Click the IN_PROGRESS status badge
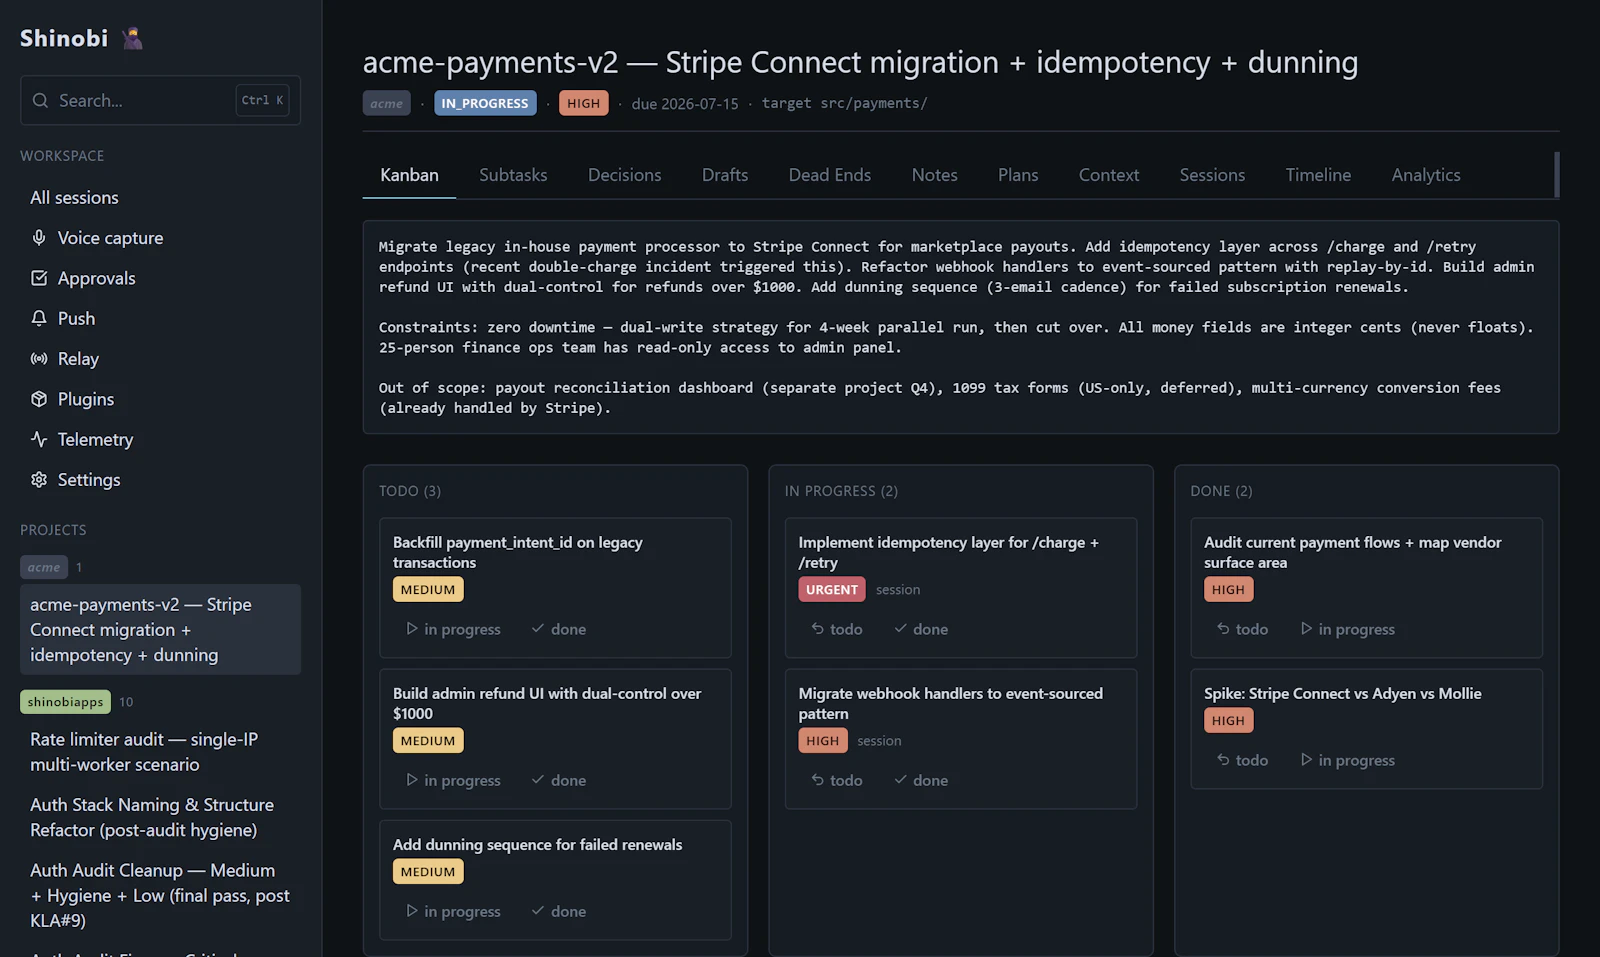The height and width of the screenshot is (957, 1600). point(485,103)
